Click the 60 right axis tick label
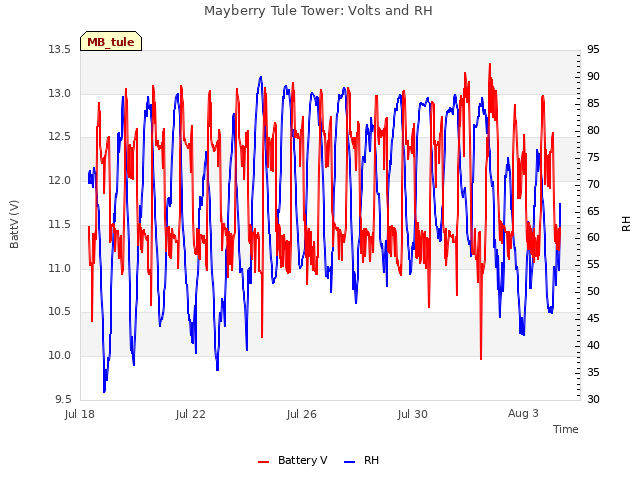This screenshot has width=640, height=480. pyautogui.click(x=593, y=238)
